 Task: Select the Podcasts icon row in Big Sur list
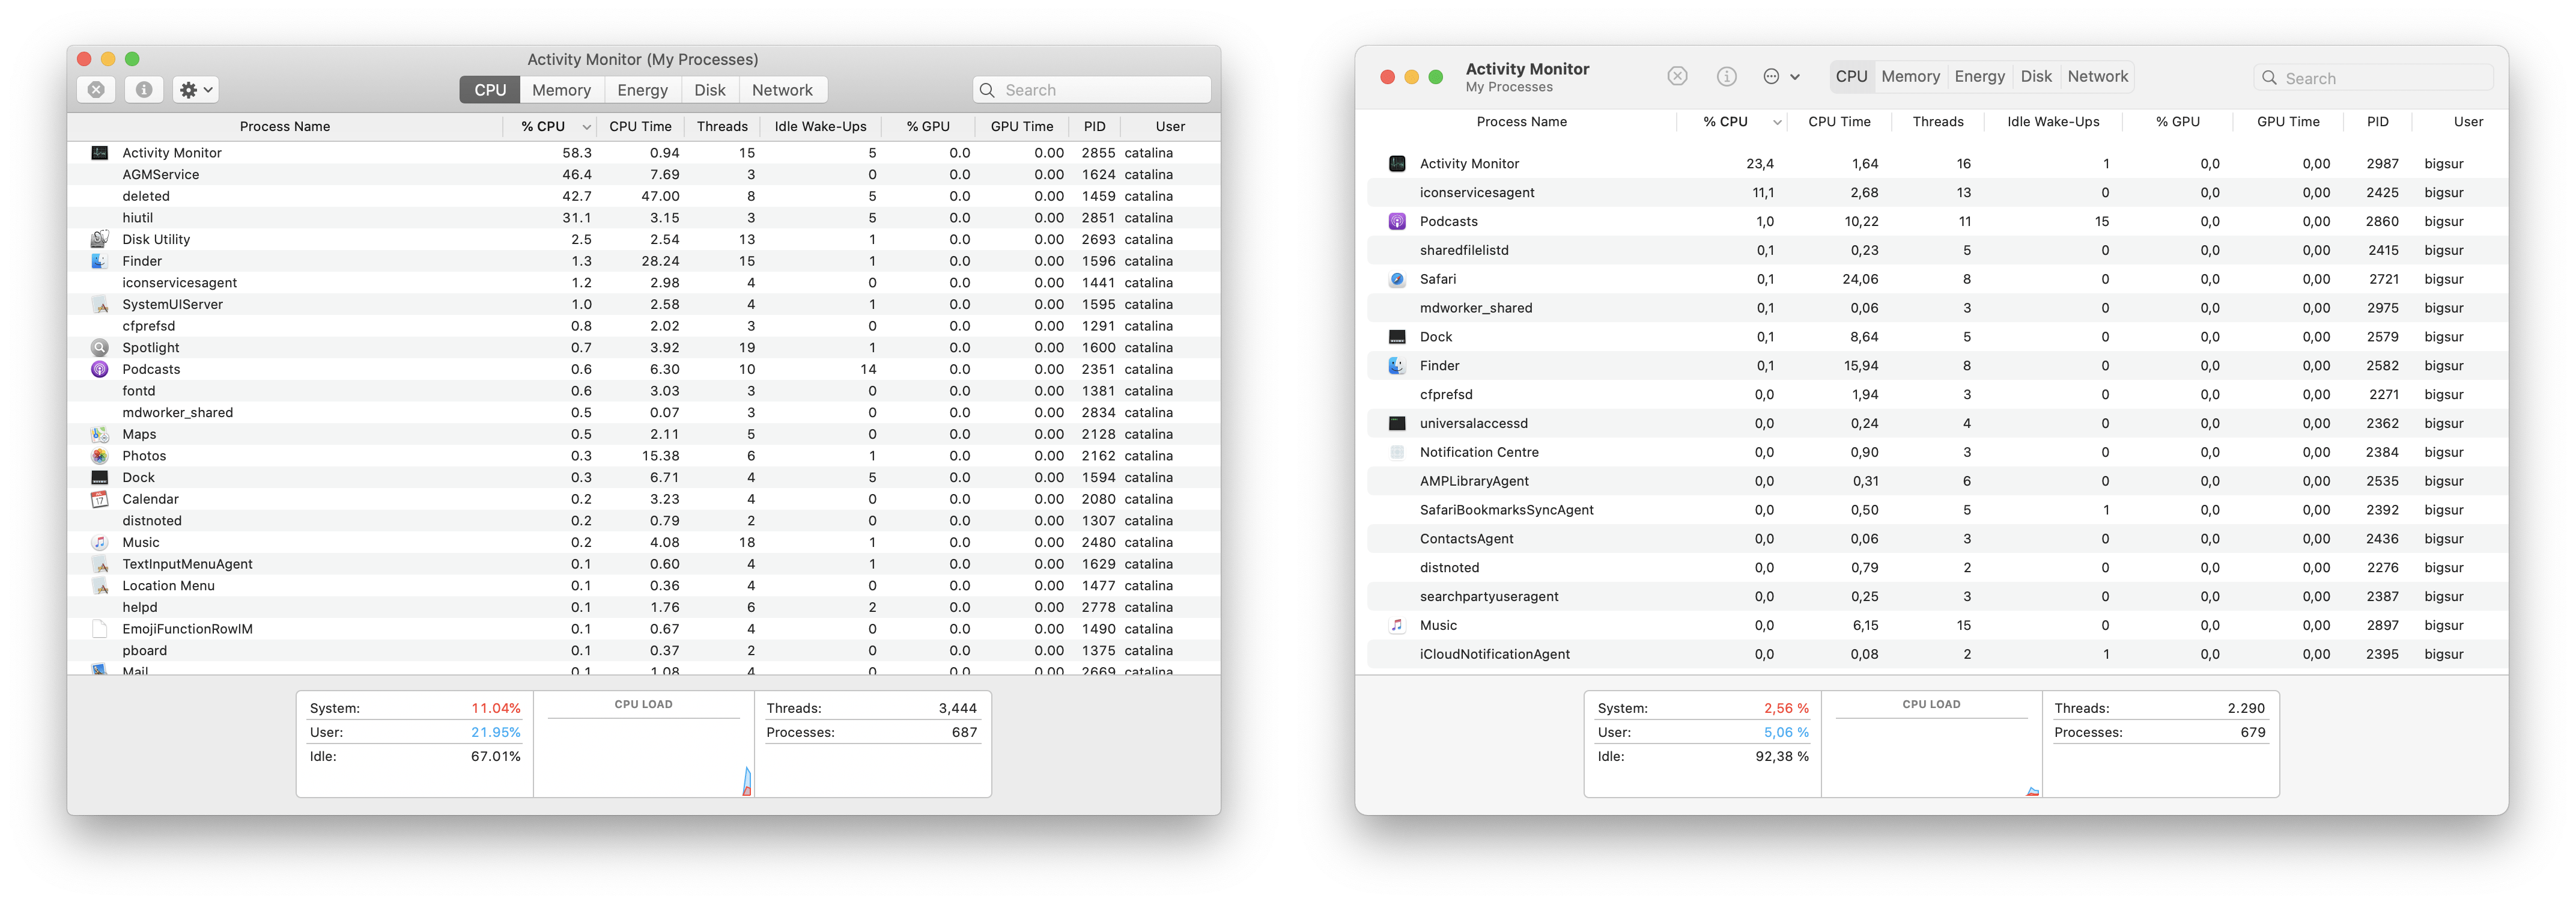(x=1397, y=222)
